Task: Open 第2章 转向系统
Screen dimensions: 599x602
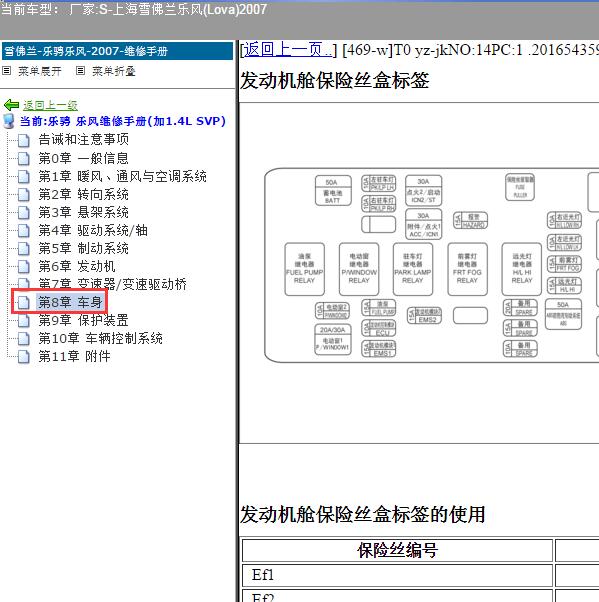Action: (83, 194)
